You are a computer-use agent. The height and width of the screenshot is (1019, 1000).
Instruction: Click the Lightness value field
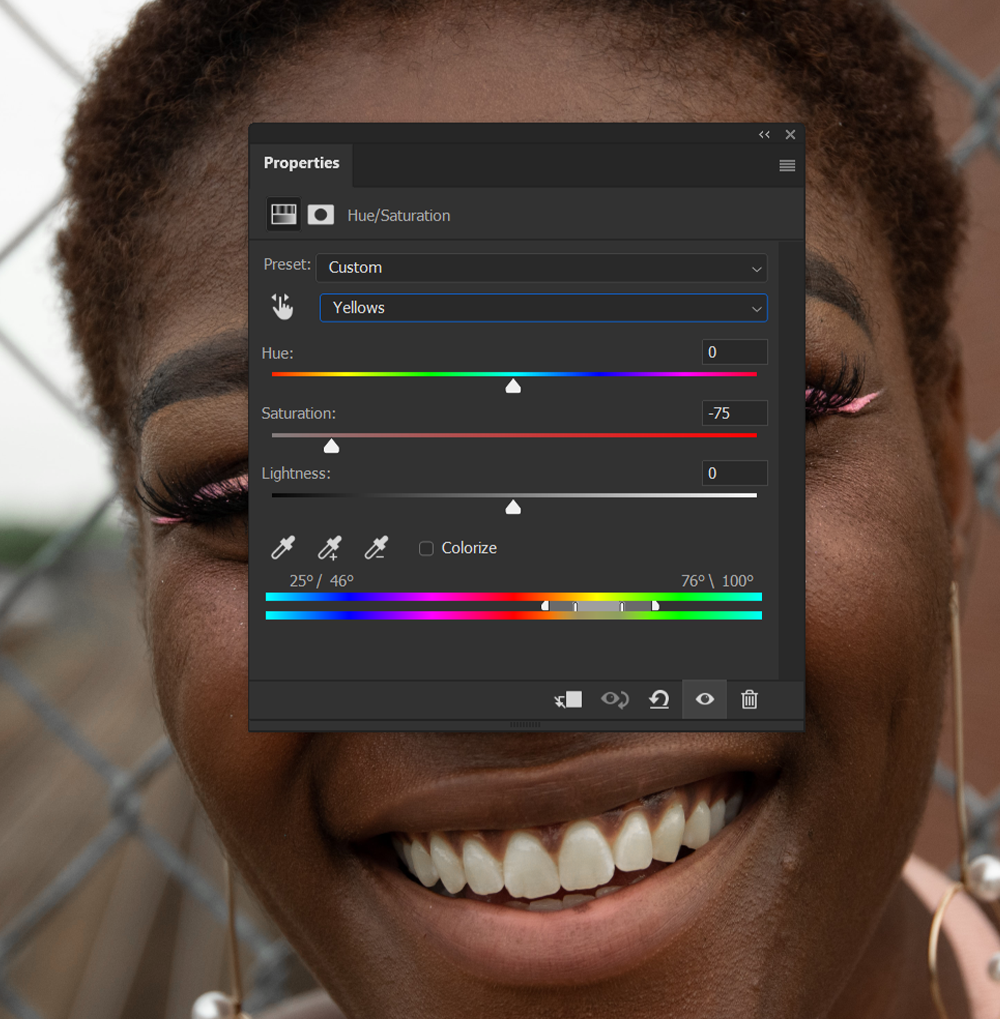tap(734, 473)
